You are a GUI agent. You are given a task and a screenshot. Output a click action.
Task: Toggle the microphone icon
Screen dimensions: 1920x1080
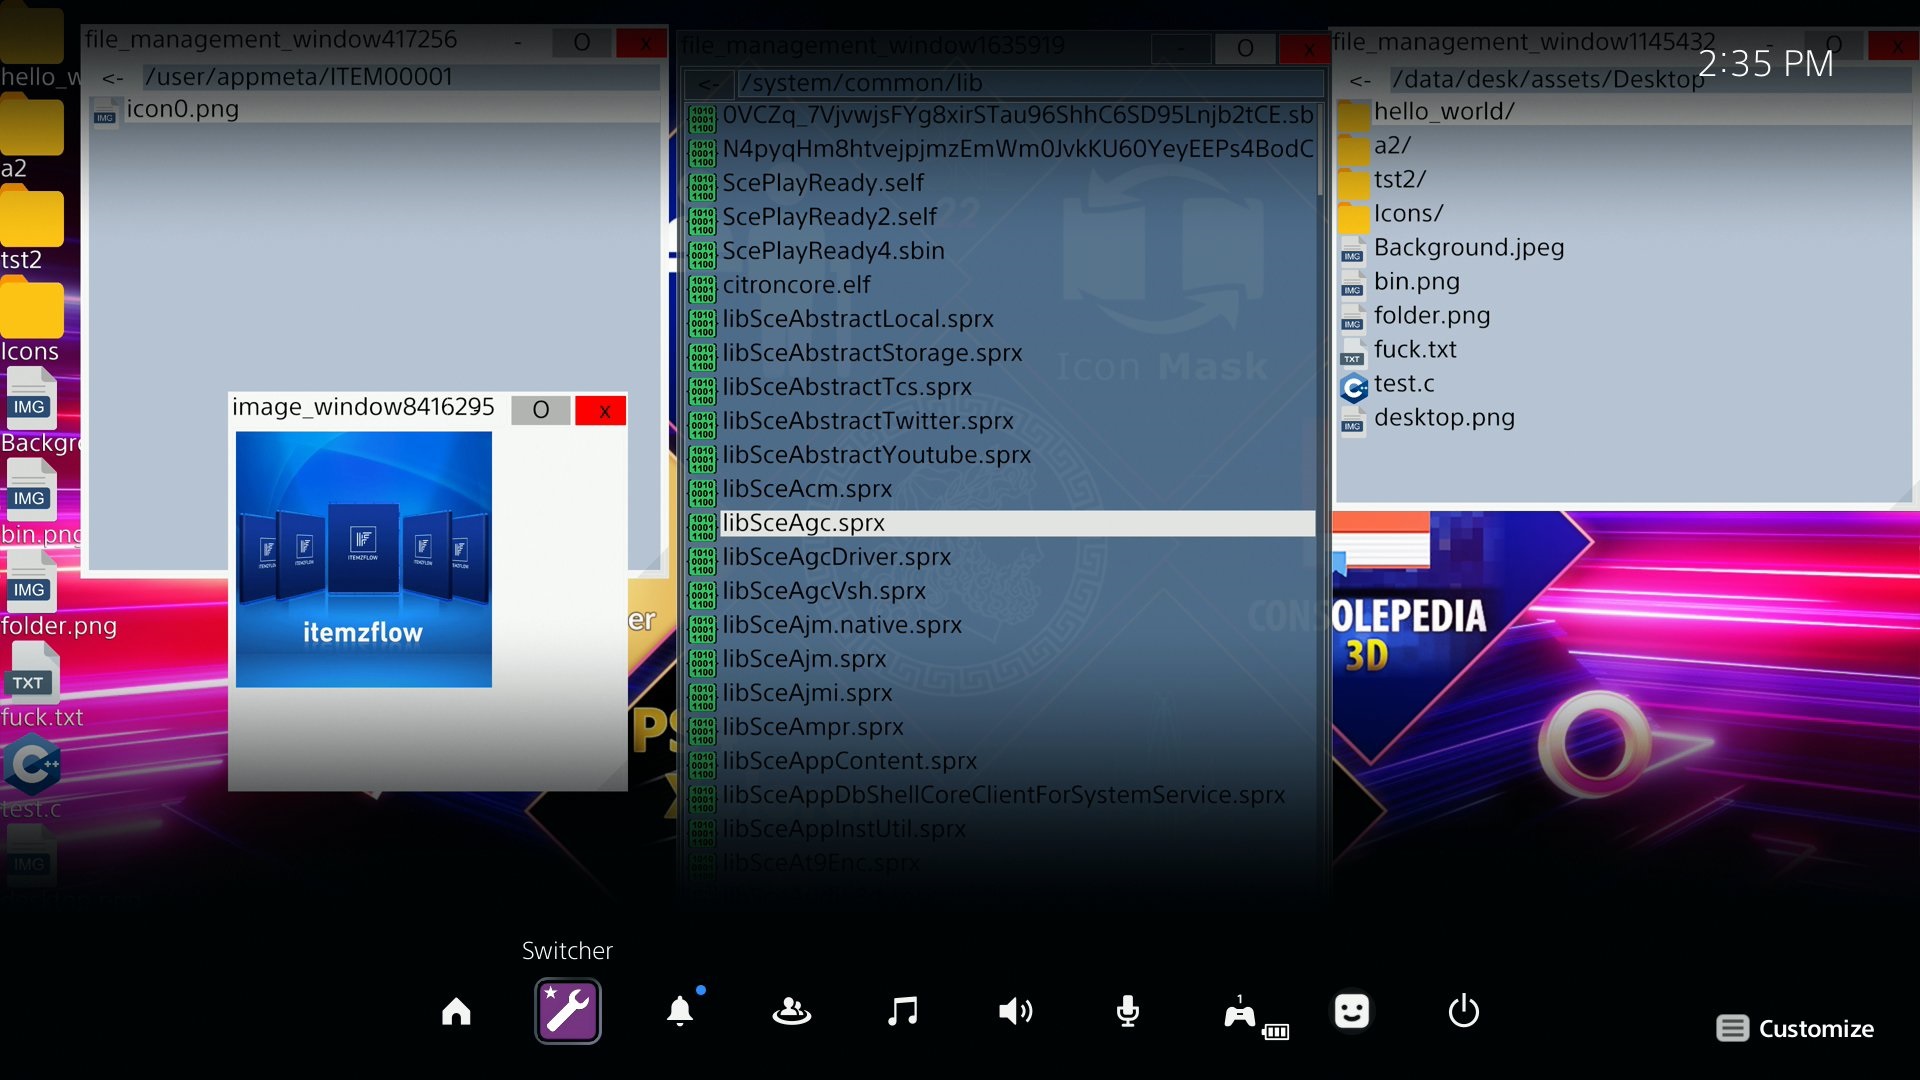point(1127,1012)
